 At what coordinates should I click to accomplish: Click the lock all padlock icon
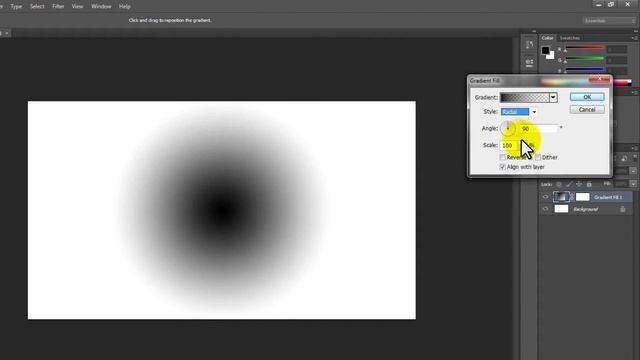click(589, 184)
